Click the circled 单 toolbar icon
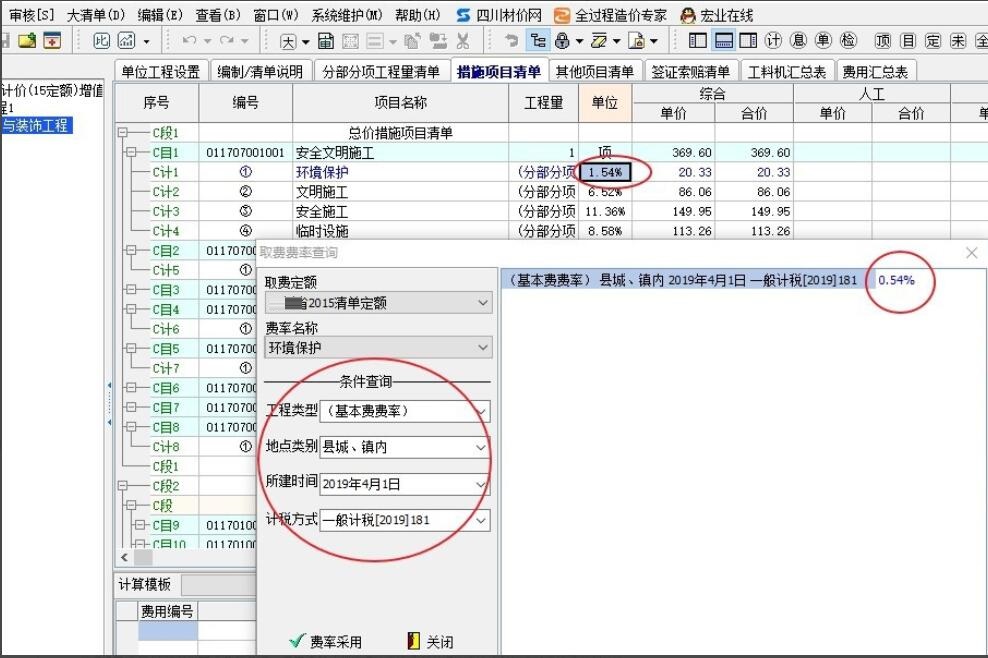 823,41
